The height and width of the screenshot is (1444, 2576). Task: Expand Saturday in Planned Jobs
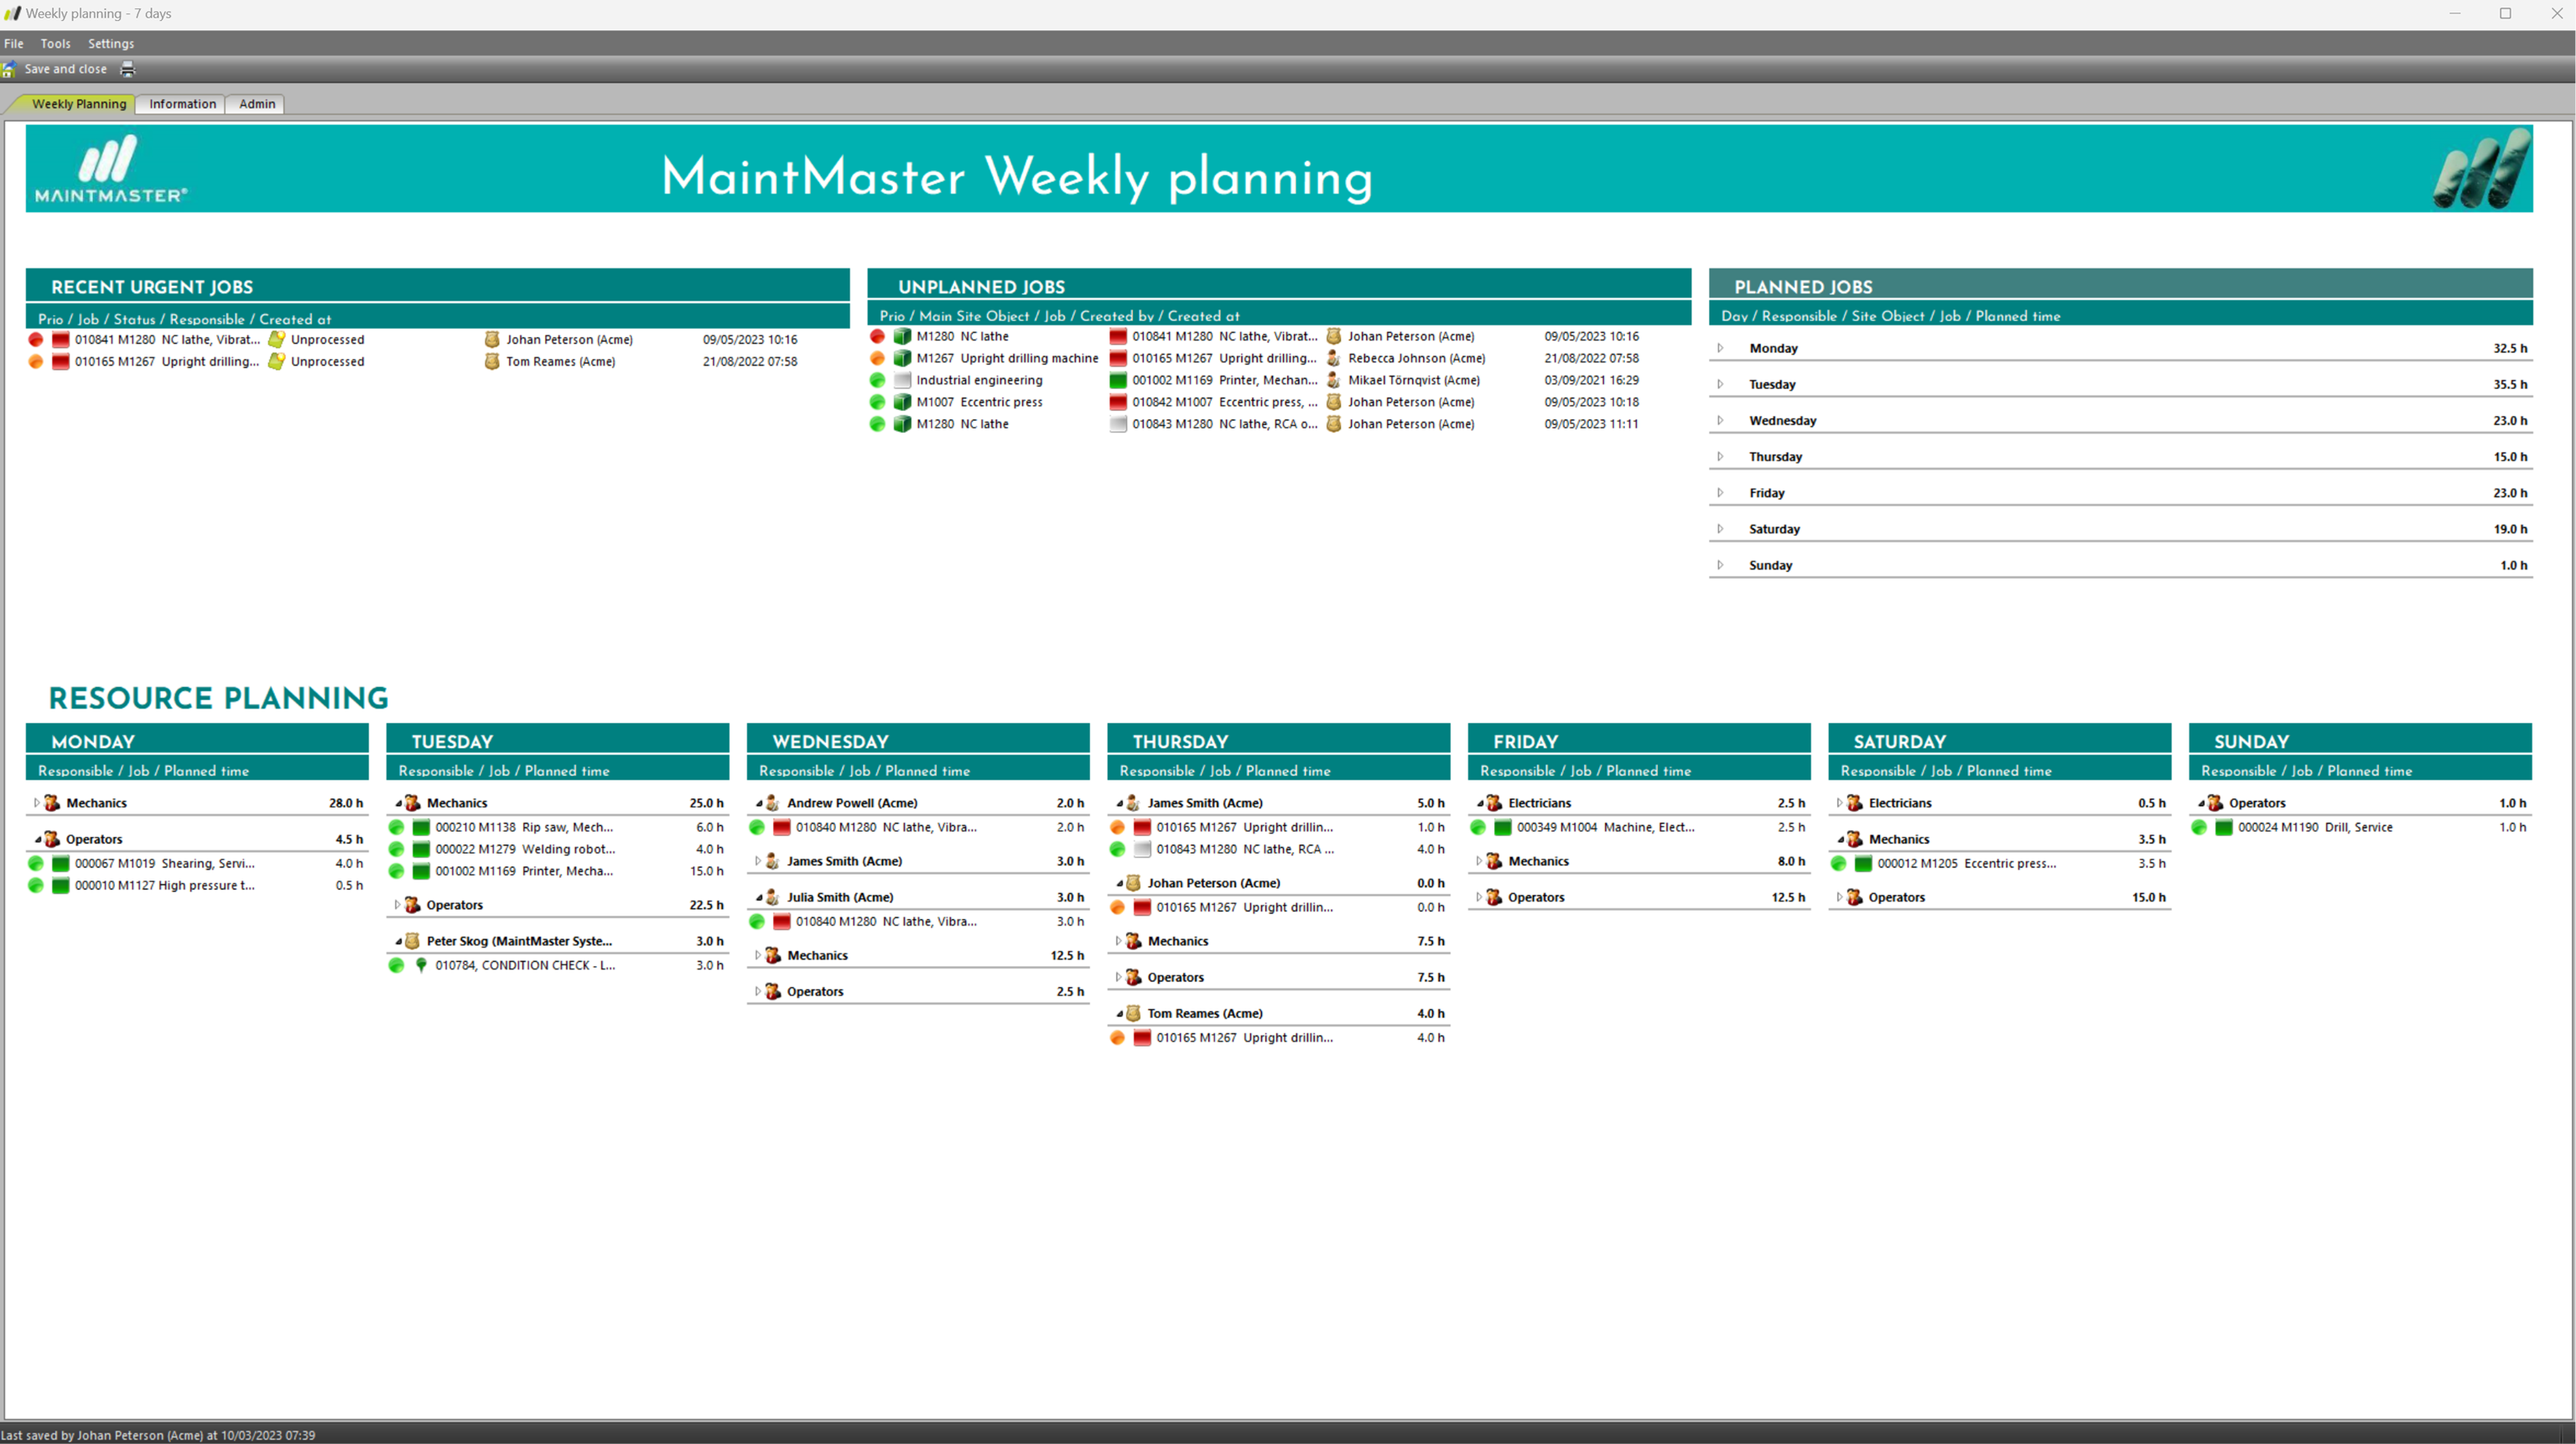(1720, 528)
